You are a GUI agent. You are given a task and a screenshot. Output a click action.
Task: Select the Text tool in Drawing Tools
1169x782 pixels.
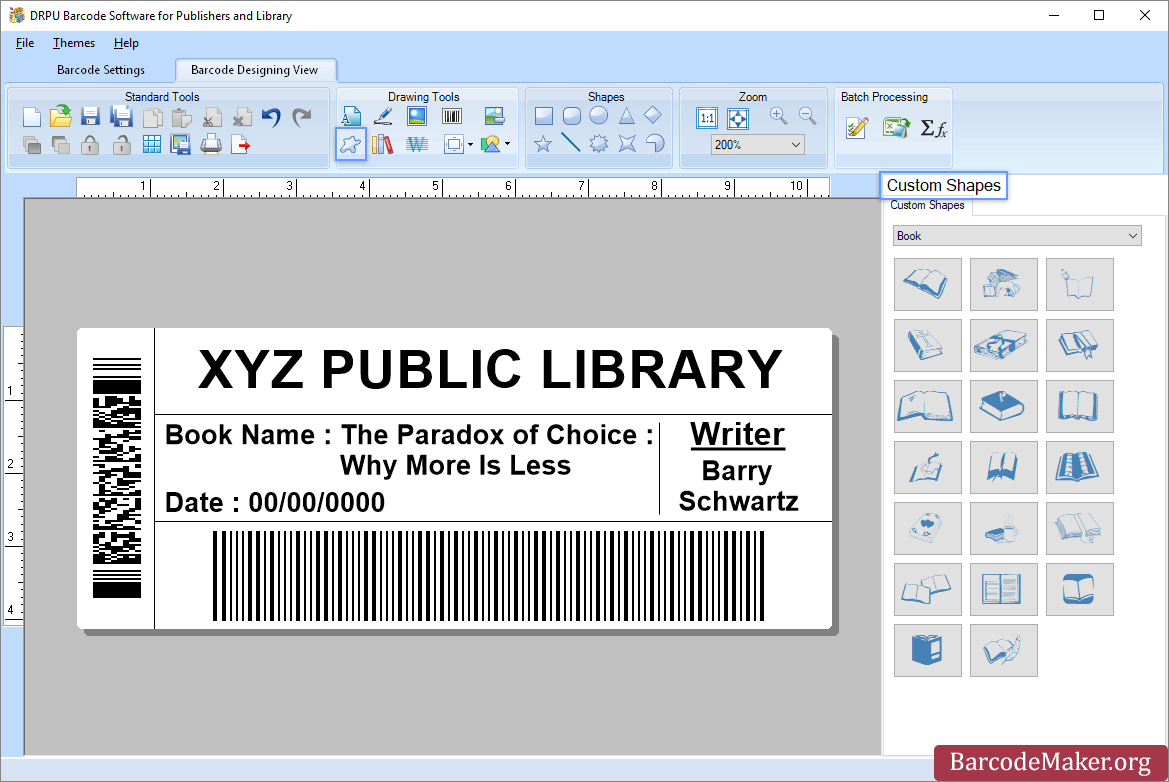351,116
